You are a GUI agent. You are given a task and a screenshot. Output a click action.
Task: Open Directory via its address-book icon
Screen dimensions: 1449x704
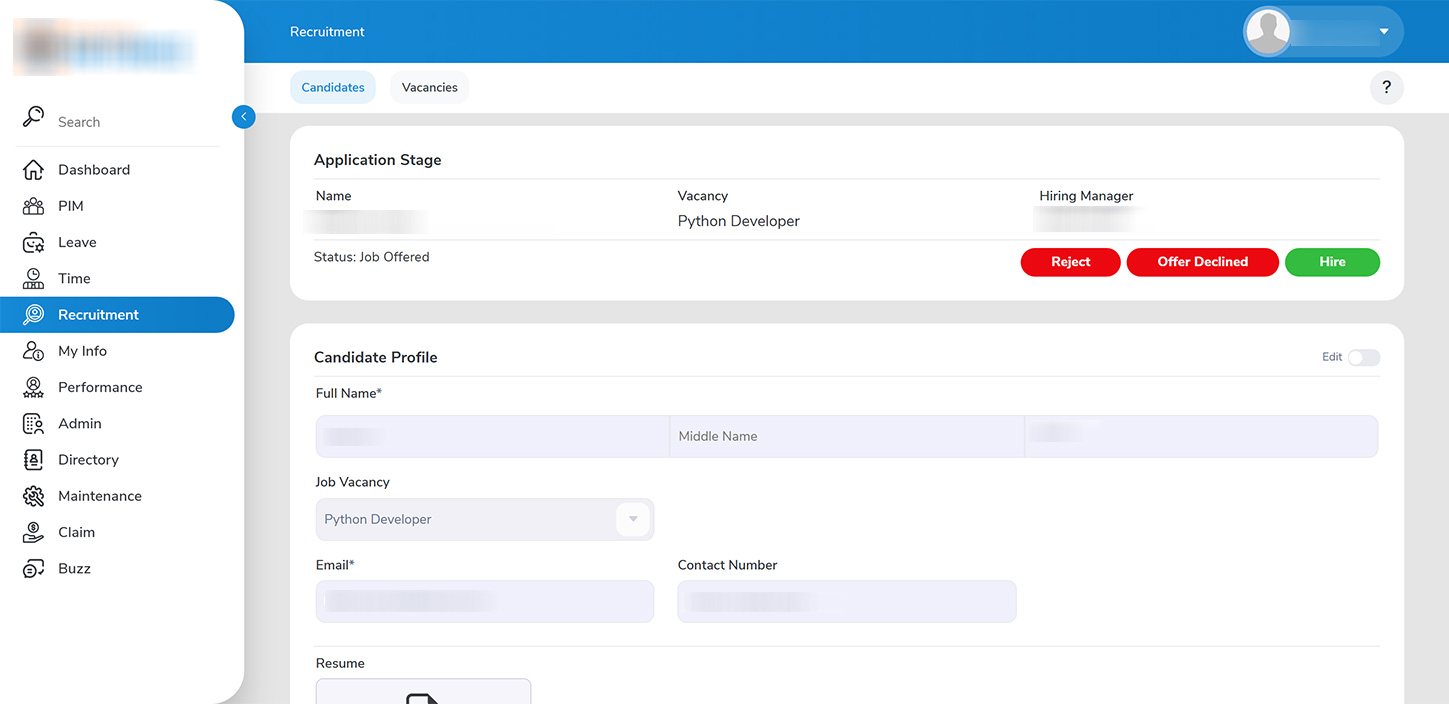click(x=33, y=460)
